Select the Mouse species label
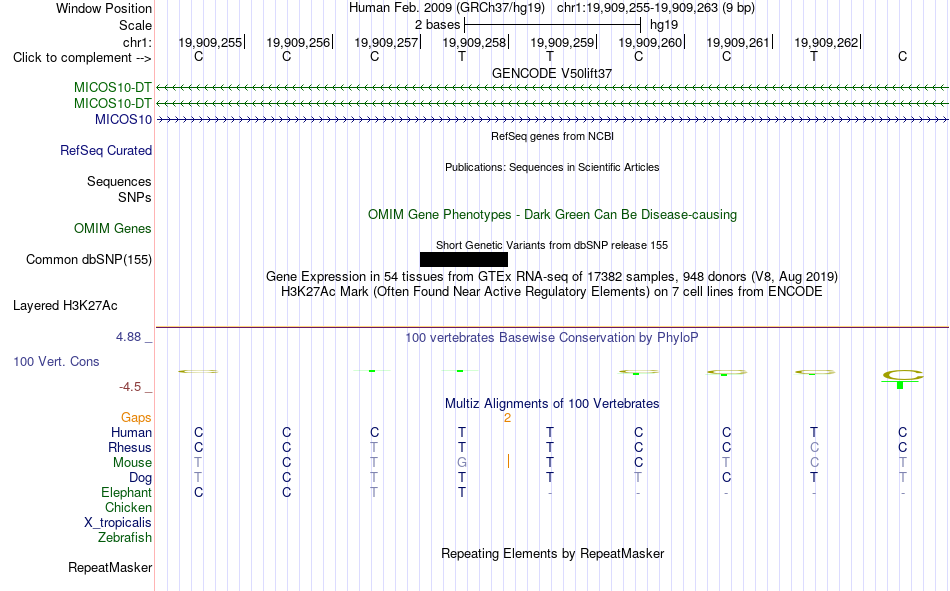Image resolution: width=950 pixels, height=591 pixels. coord(133,462)
